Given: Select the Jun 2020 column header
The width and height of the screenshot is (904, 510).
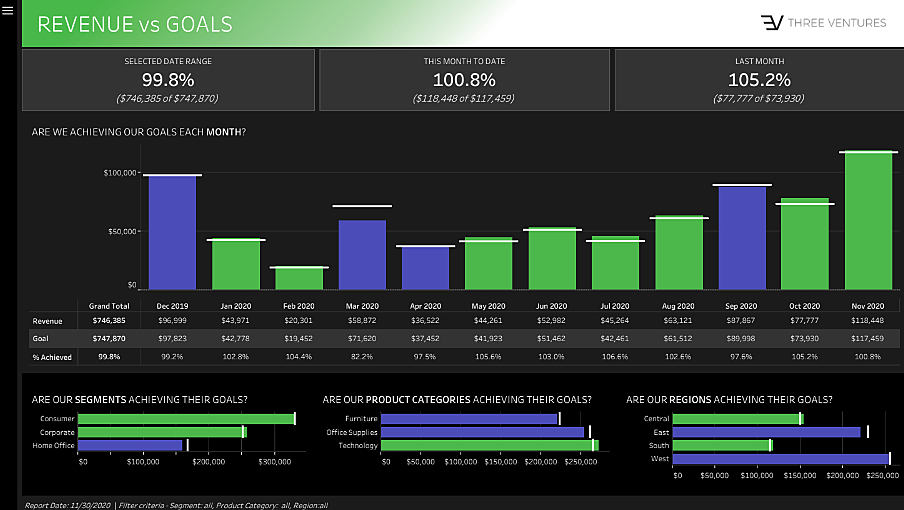Looking at the screenshot, I should coord(551,306).
